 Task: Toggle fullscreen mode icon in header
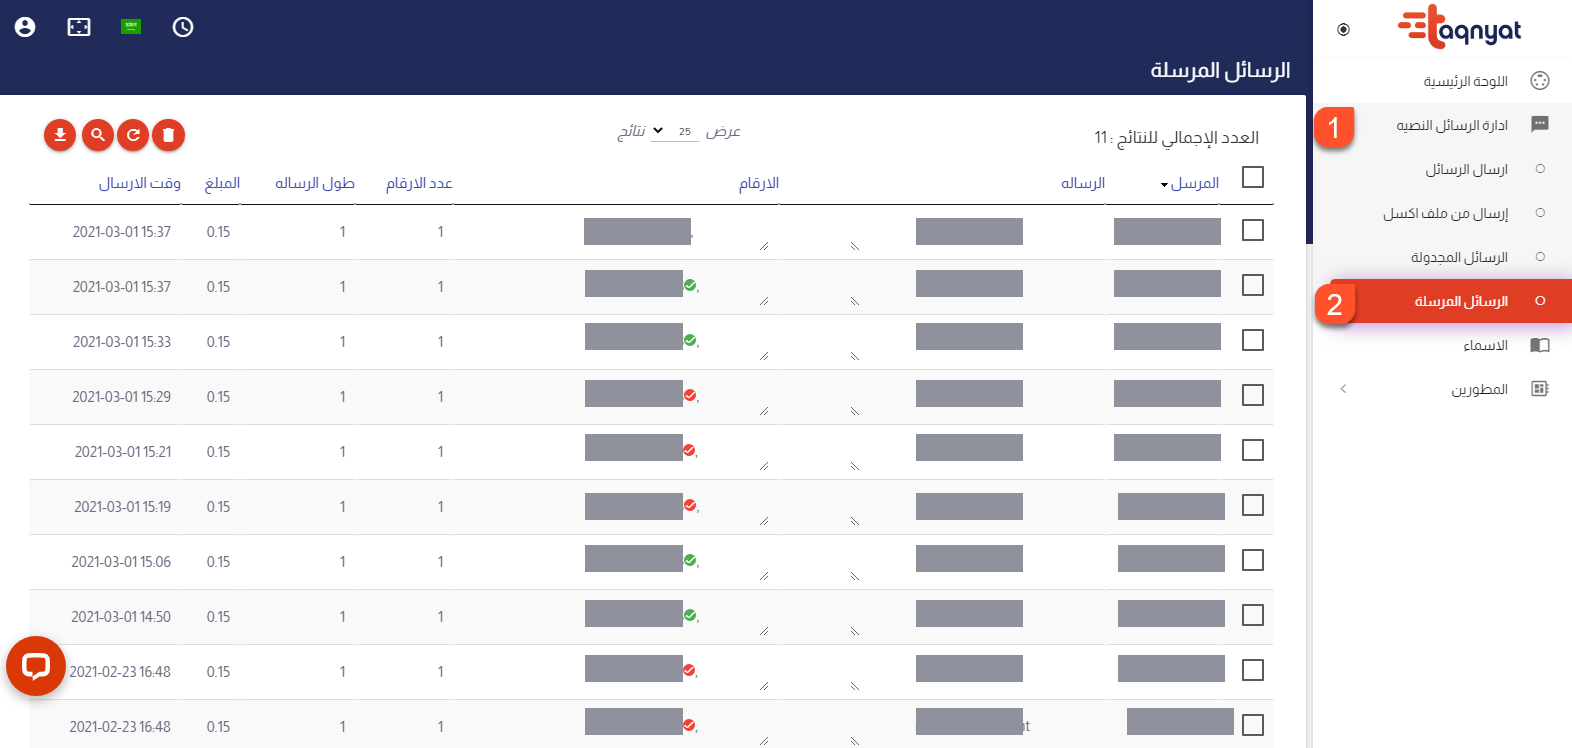(79, 27)
